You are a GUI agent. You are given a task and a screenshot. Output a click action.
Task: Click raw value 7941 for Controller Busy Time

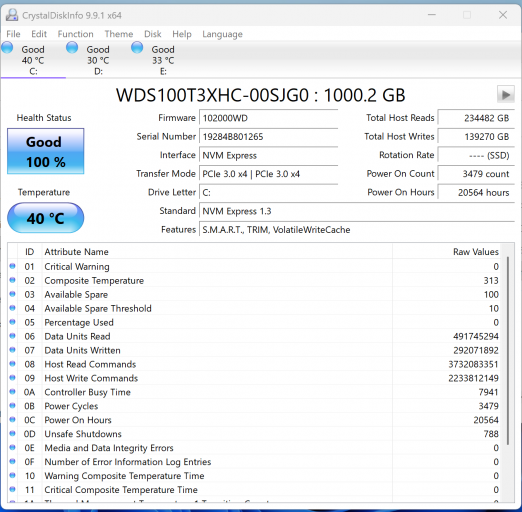click(488, 392)
